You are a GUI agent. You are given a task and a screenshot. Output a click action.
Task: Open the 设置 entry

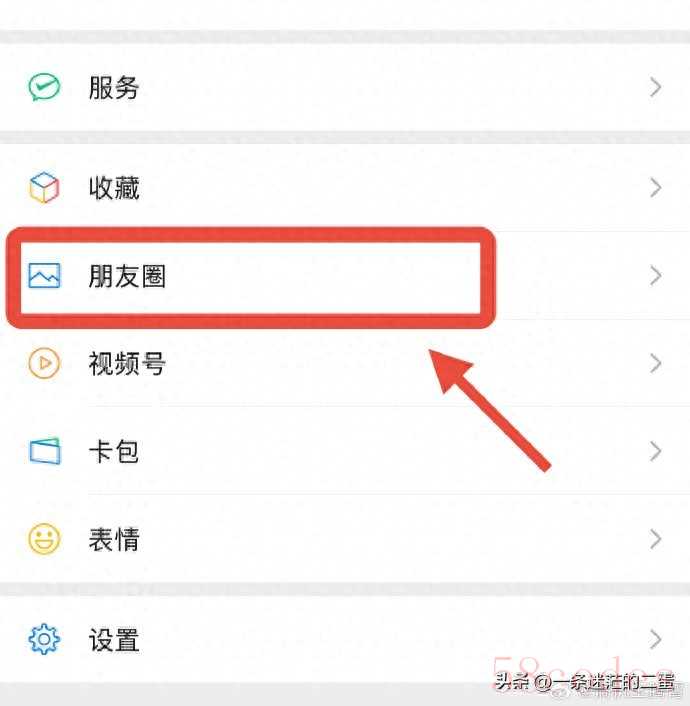tap(345, 639)
